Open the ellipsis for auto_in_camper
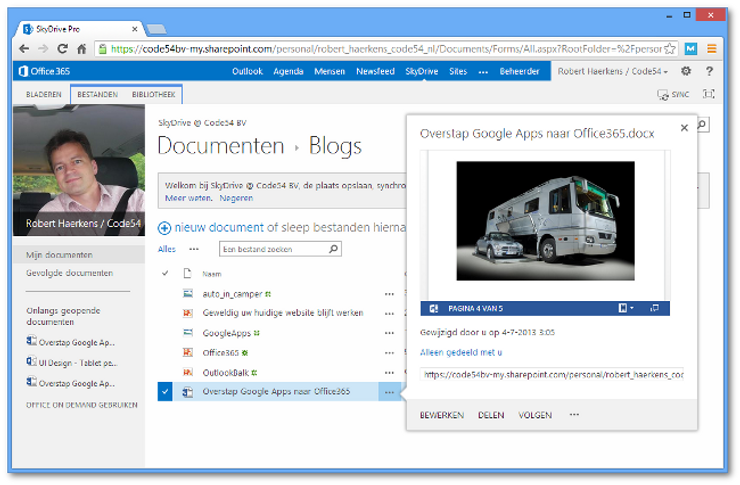 [x=389, y=294]
